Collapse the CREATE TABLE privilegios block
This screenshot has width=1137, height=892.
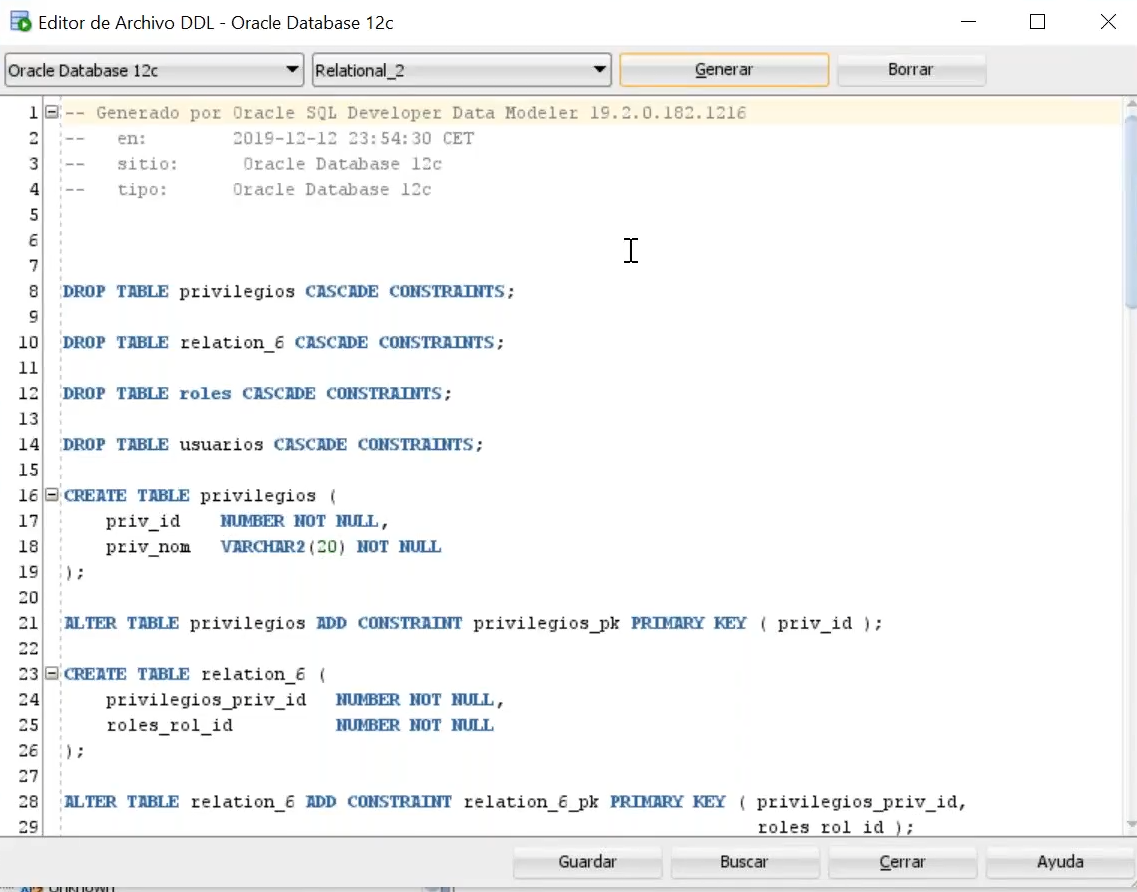[52, 495]
